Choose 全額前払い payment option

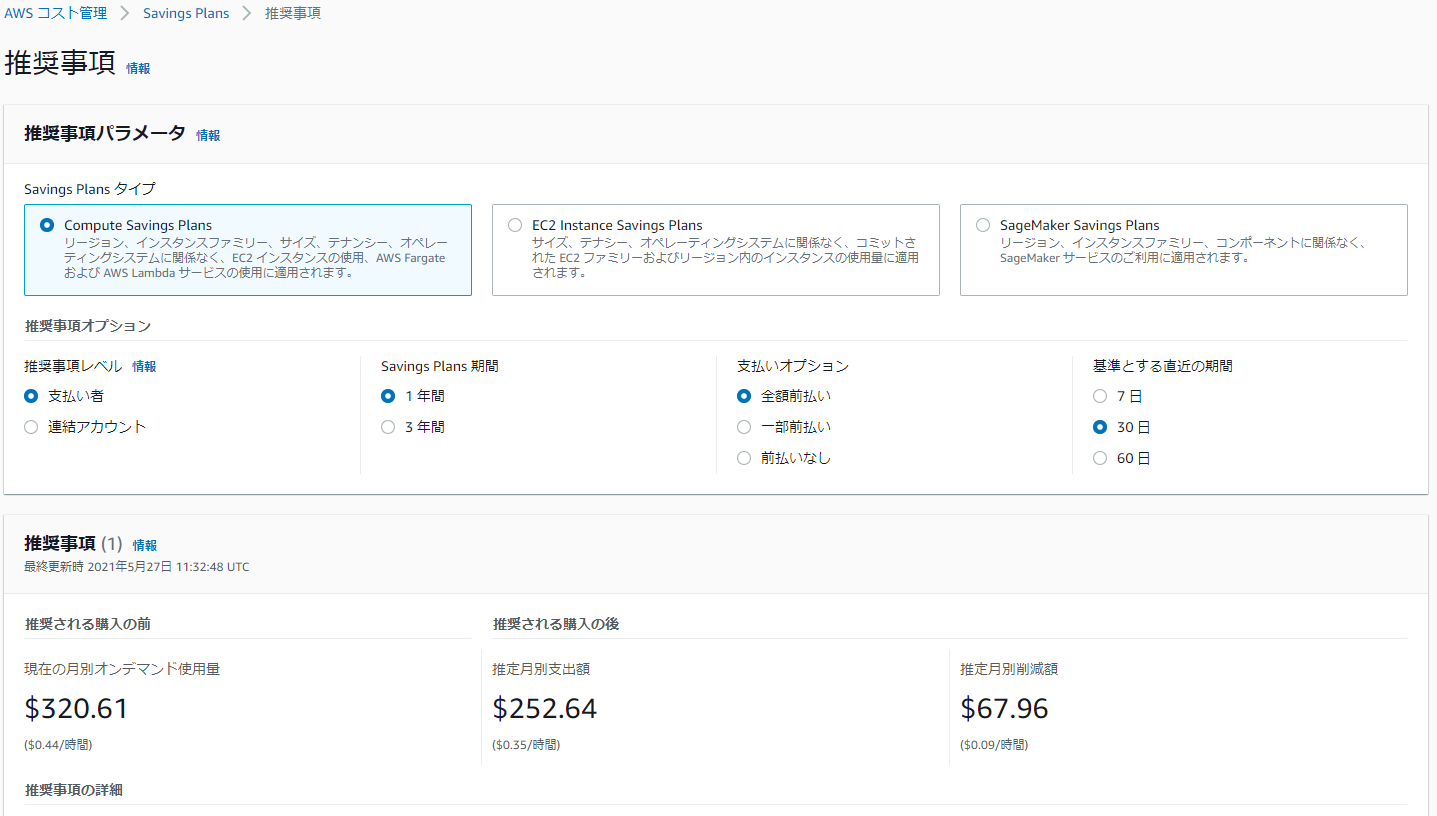pos(744,396)
